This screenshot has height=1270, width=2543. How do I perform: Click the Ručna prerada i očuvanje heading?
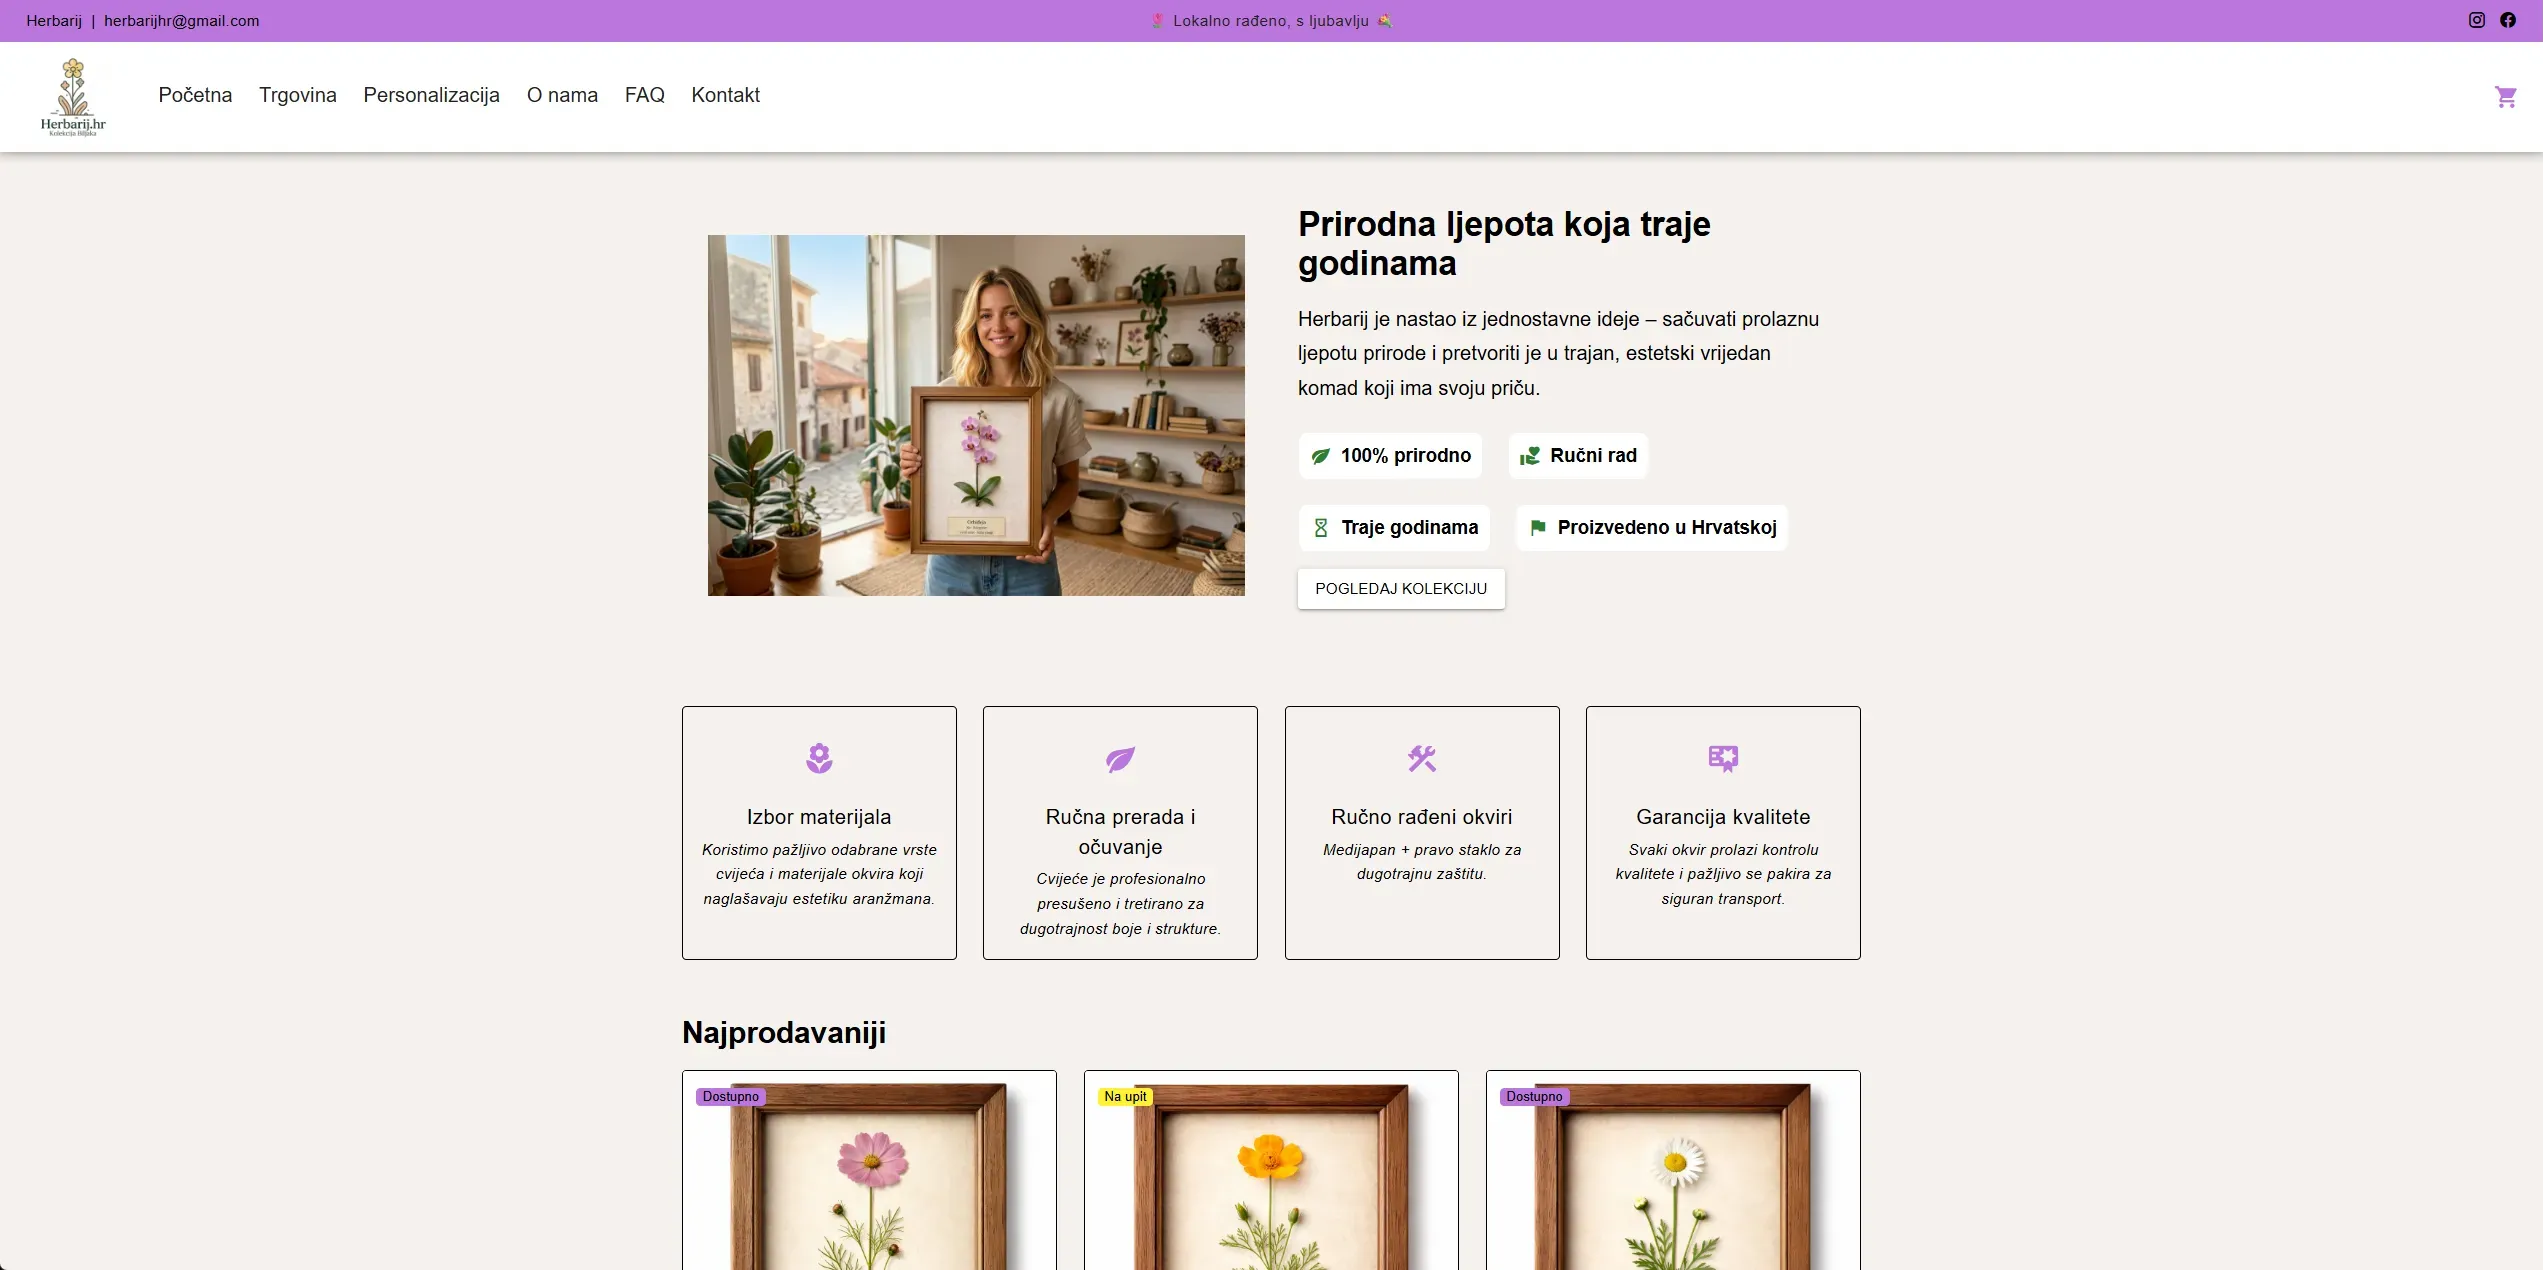tap(1120, 832)
